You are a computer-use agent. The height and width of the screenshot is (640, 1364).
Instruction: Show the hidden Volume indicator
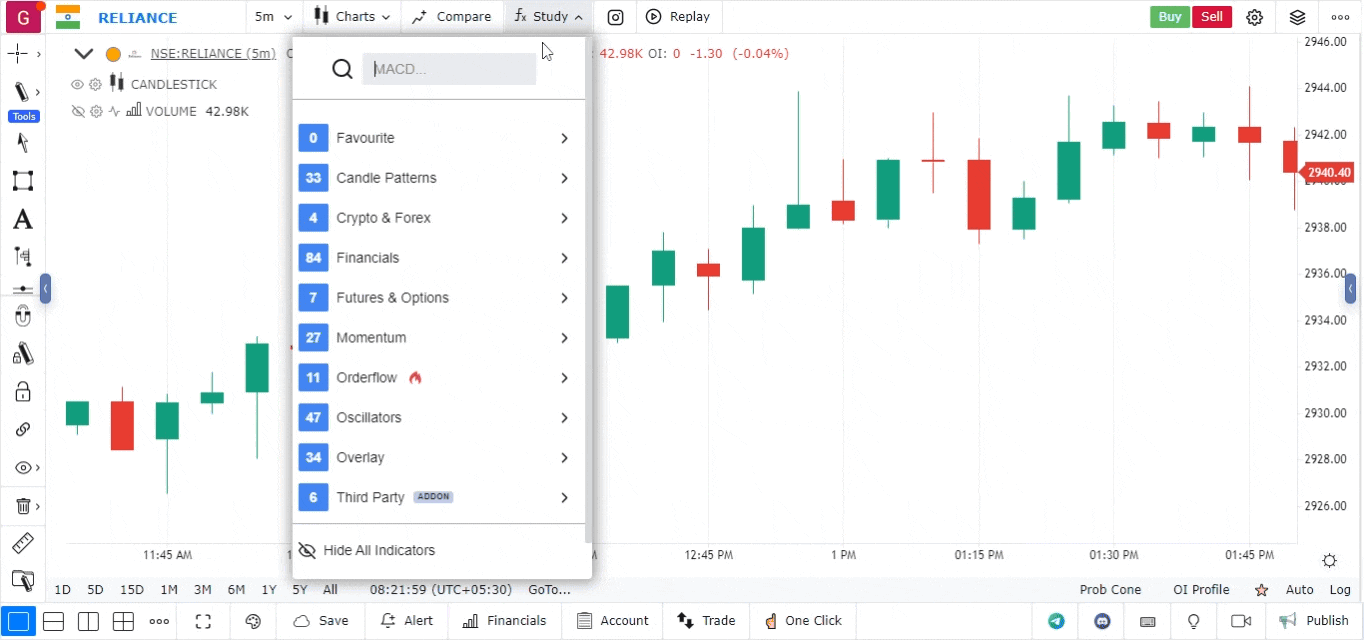(x=77, y=112)
